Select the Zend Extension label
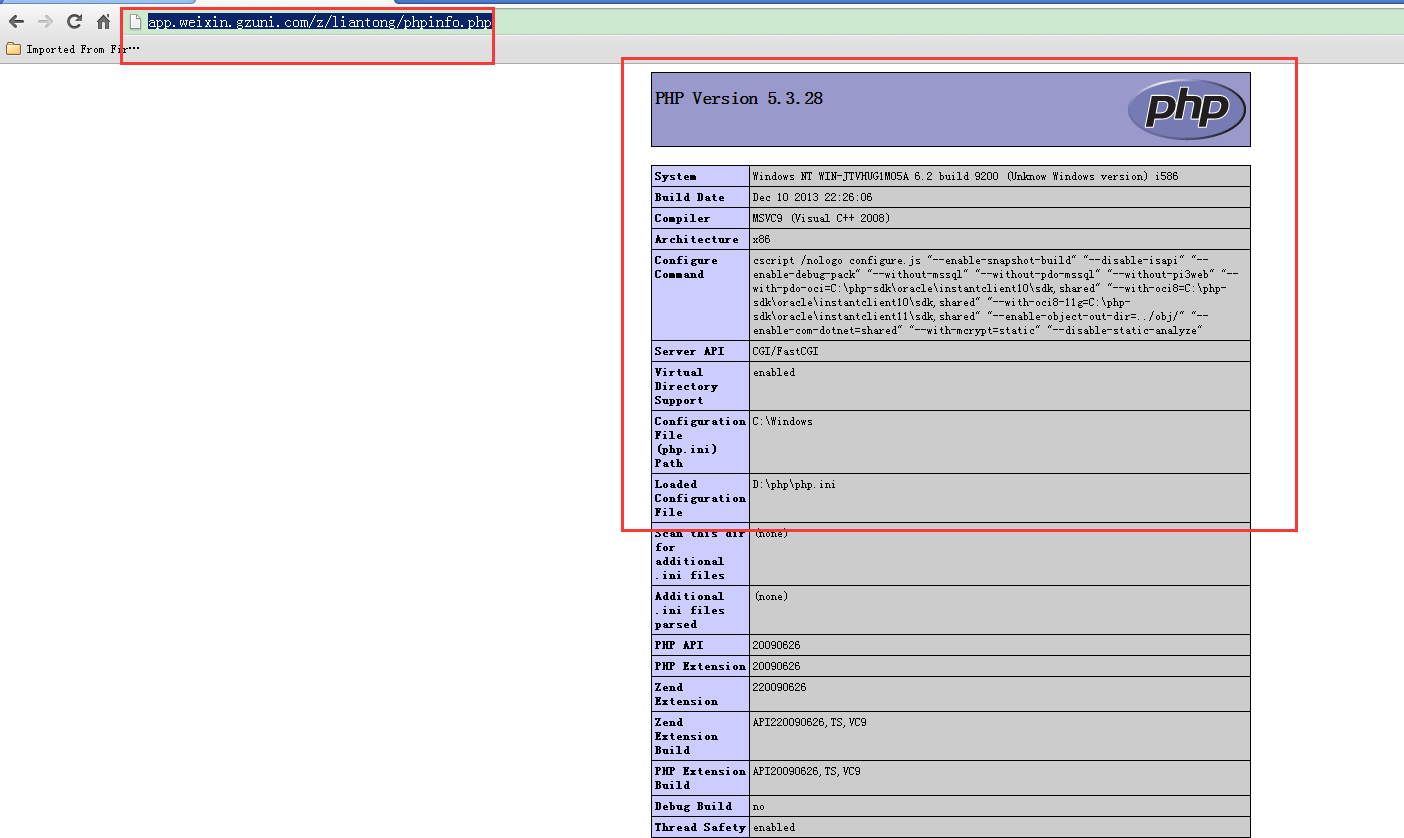This screenshot has width=1404, height=838. tap(686, 694)
